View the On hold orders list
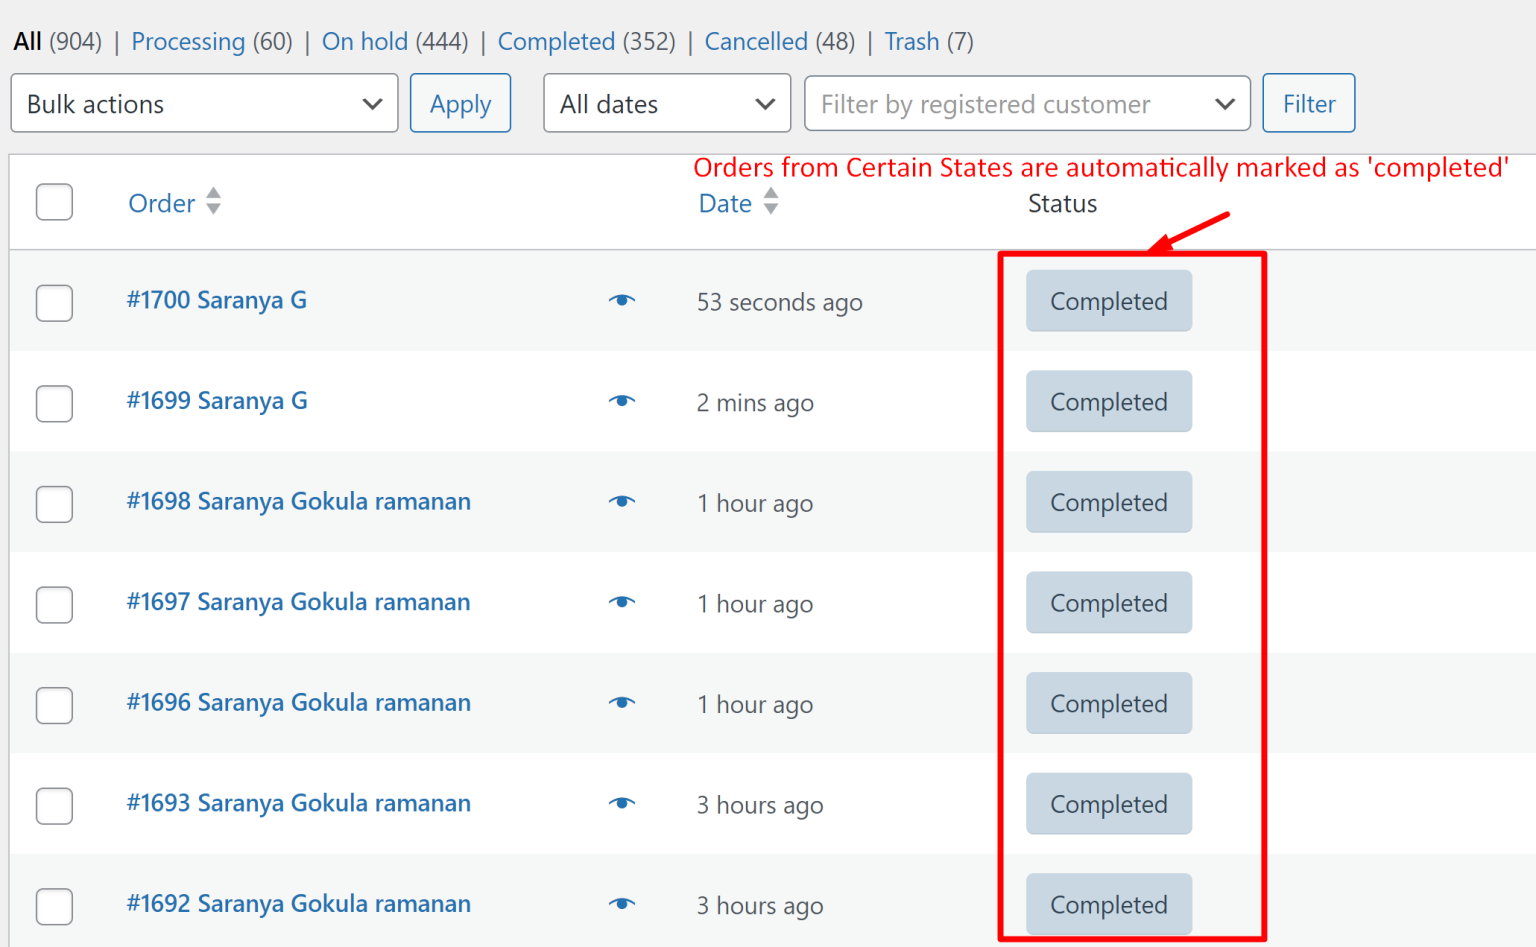This screenshot has height=947, width=1536. 365,41
